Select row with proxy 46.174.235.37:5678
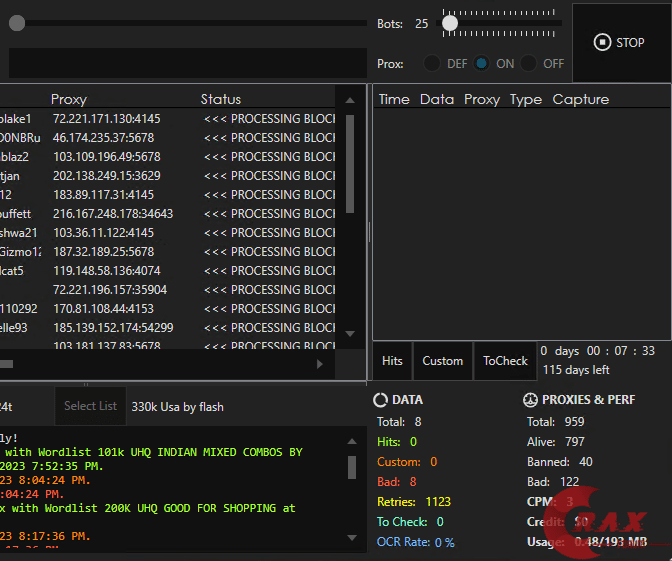 pos(167,138)
